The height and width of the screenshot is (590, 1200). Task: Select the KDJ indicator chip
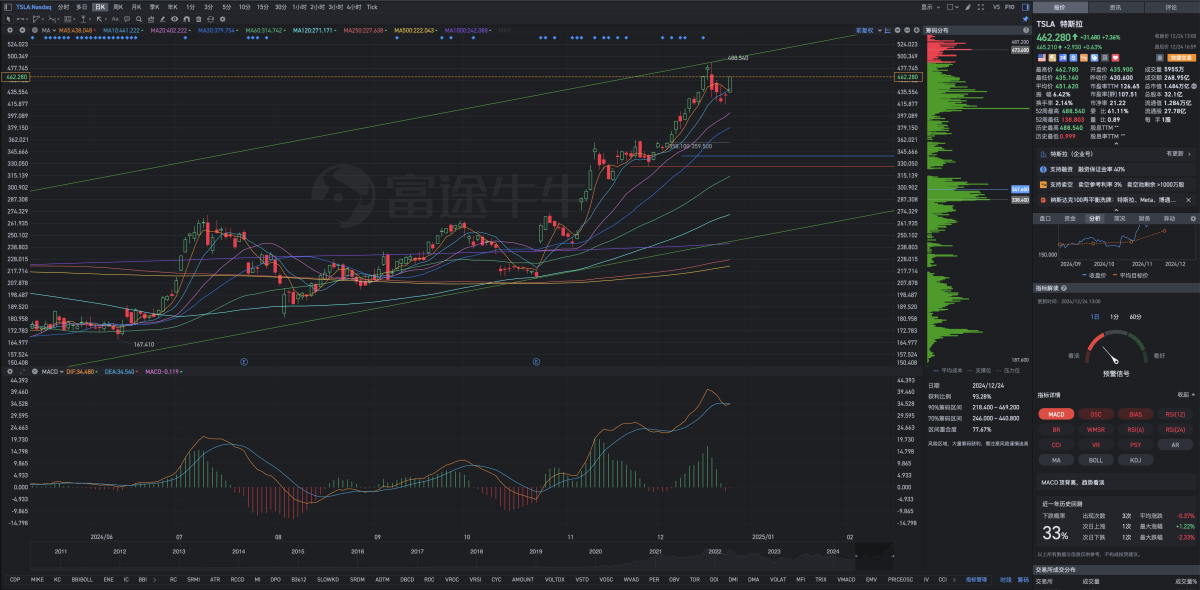[1135, 460]
